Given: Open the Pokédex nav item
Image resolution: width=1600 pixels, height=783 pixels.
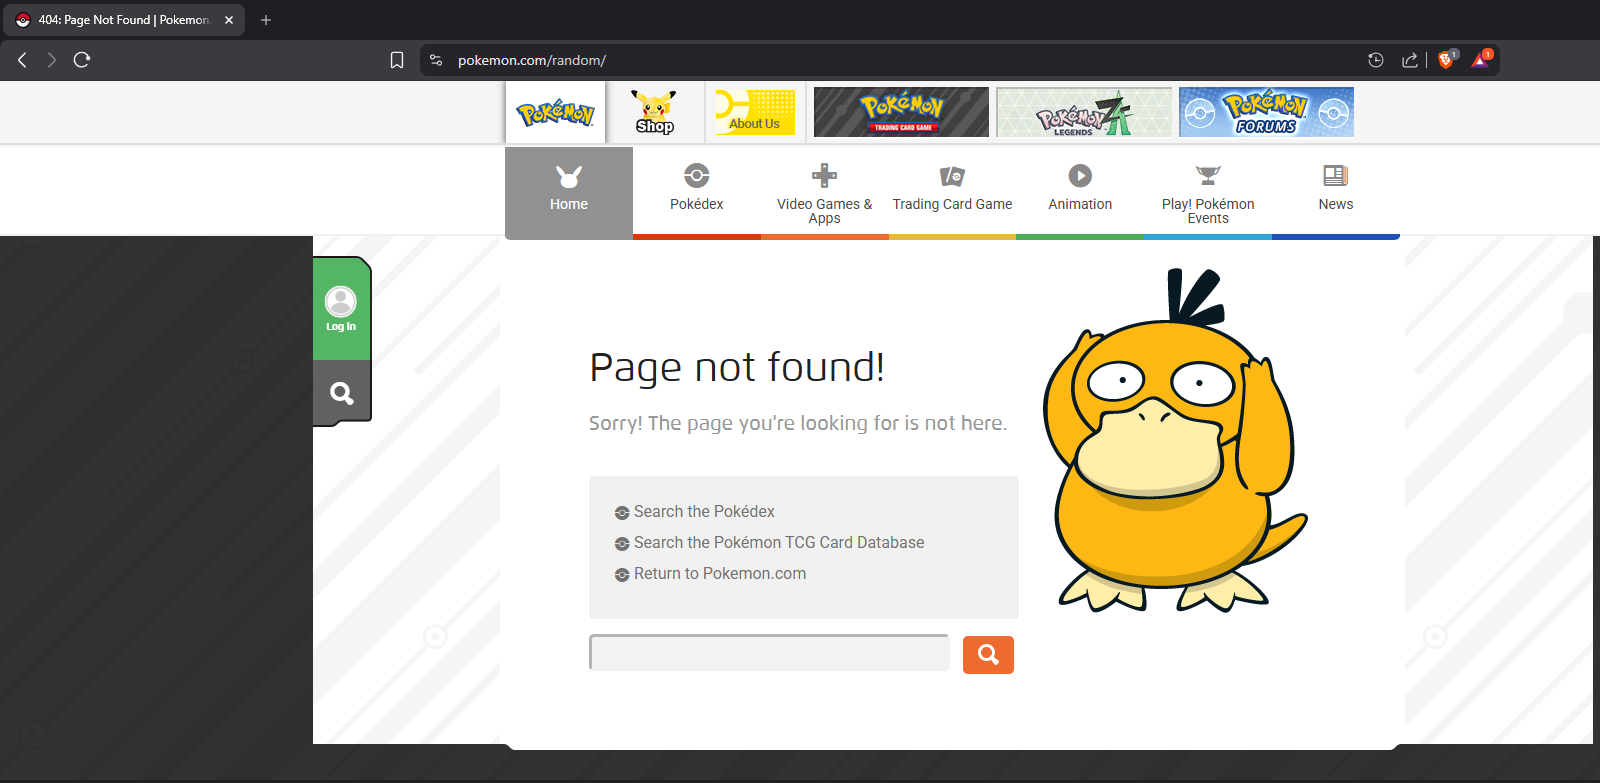Looking at the screenshot, I should 697,192.
